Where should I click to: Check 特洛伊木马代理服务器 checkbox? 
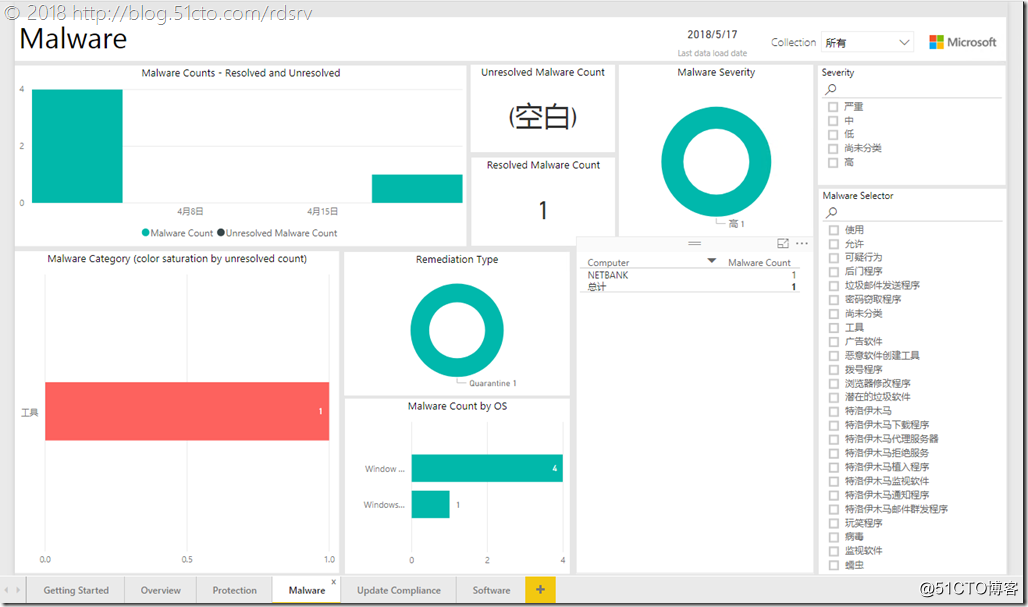(x=834, y=439)
